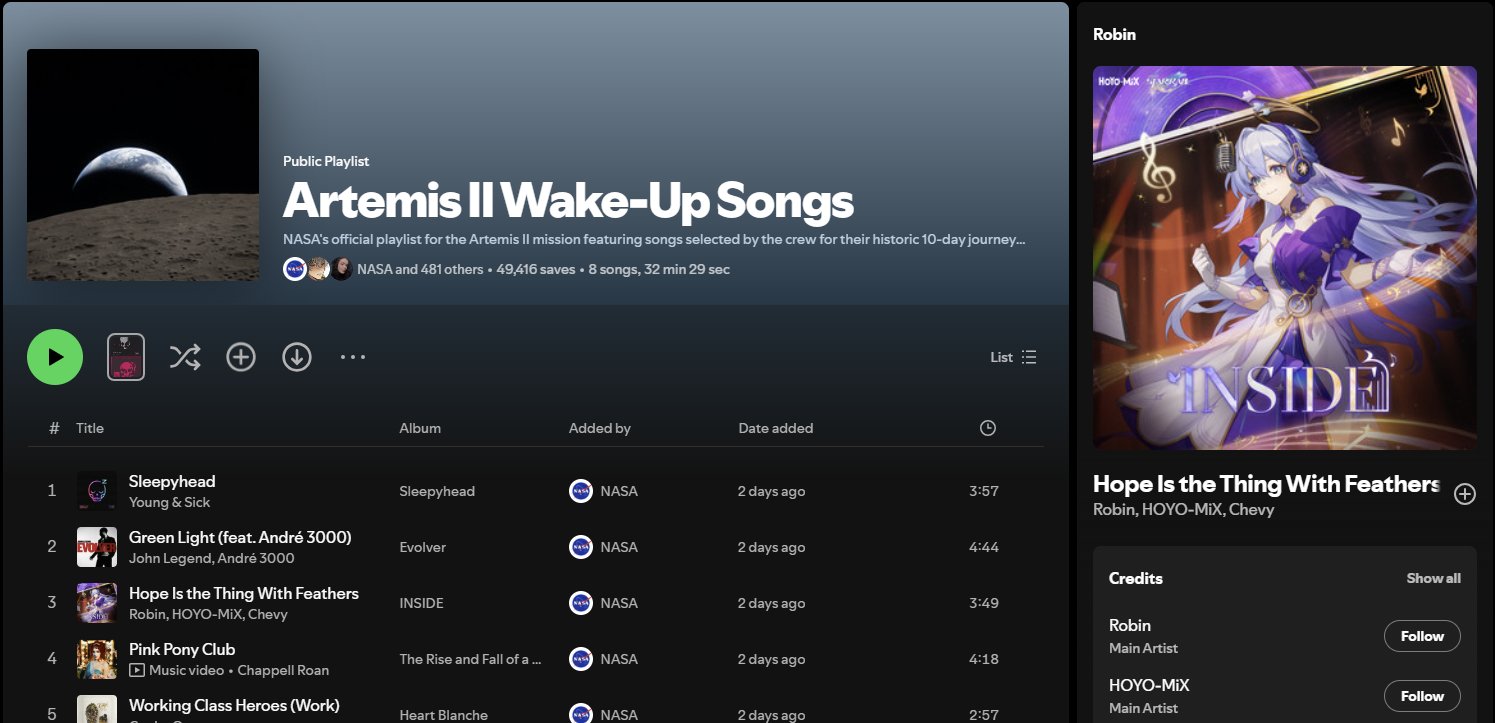Open HOYO-MiX in the Credits section
This screenshot has height=723, width=1495.
click(x=1149, y=685)
